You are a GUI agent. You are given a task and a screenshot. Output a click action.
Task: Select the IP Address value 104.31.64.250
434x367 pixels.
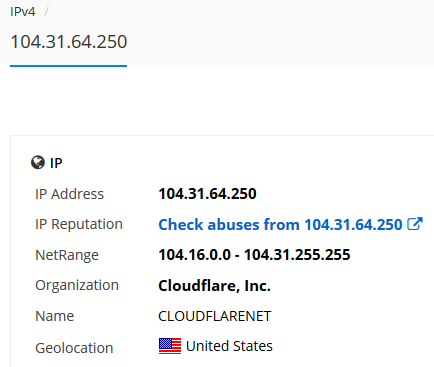pyautogui.click(x=207, y=194)
